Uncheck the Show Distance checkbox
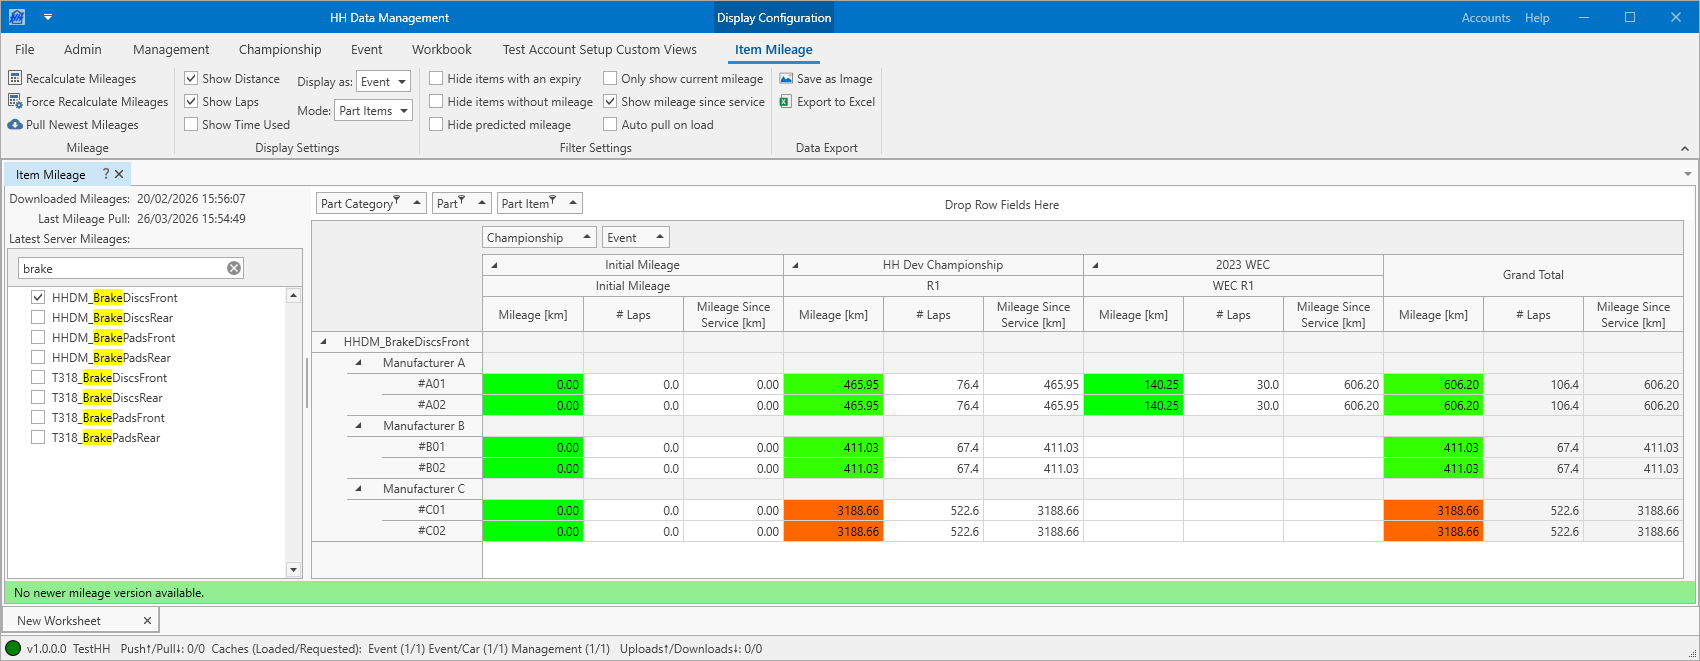Viewport: 1700px width, 661px height. coord(191,78)
